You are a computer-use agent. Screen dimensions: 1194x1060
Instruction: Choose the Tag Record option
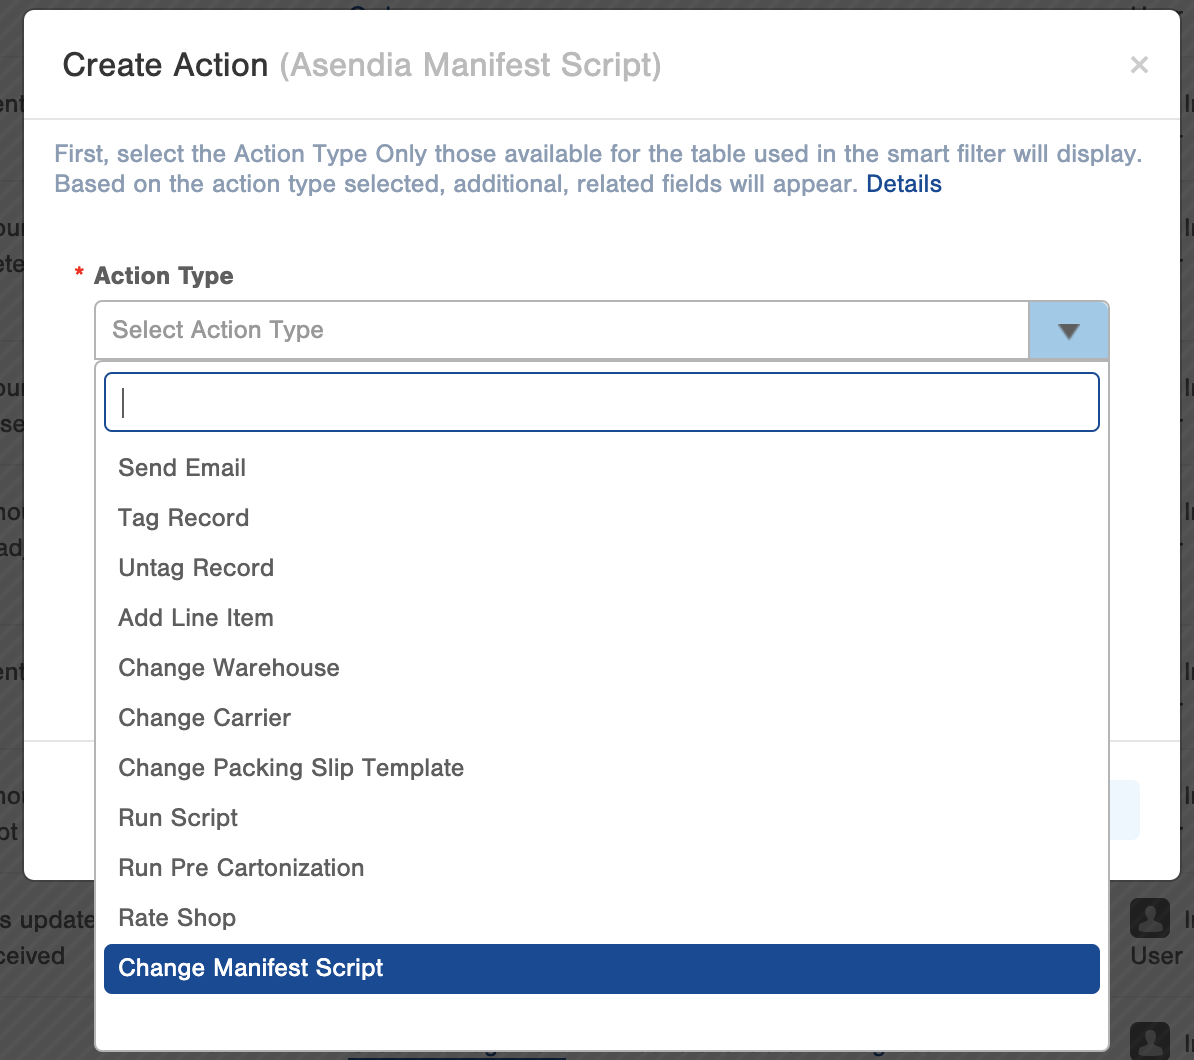[602, 518]
